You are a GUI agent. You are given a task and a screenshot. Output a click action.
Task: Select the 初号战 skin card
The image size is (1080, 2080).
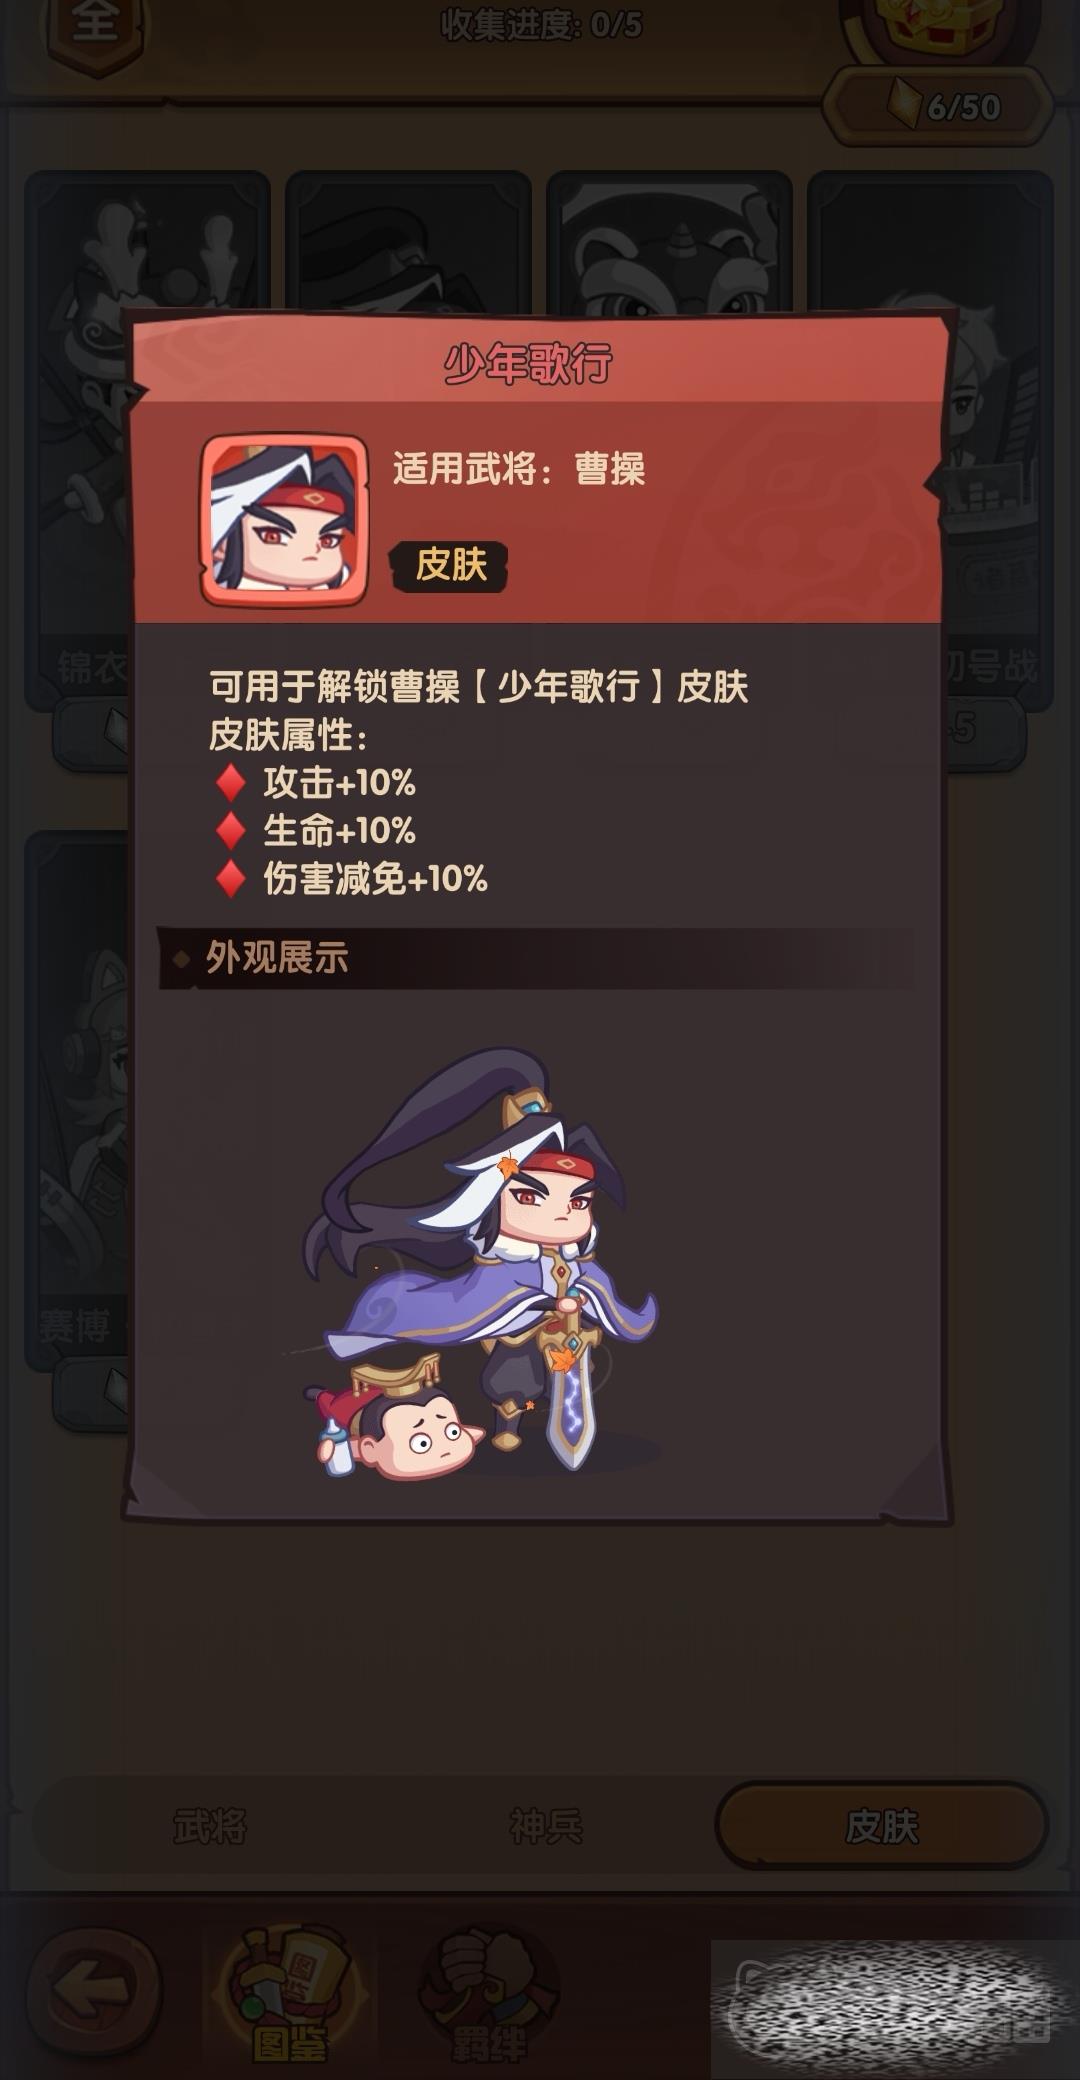(x=996, y=440)
